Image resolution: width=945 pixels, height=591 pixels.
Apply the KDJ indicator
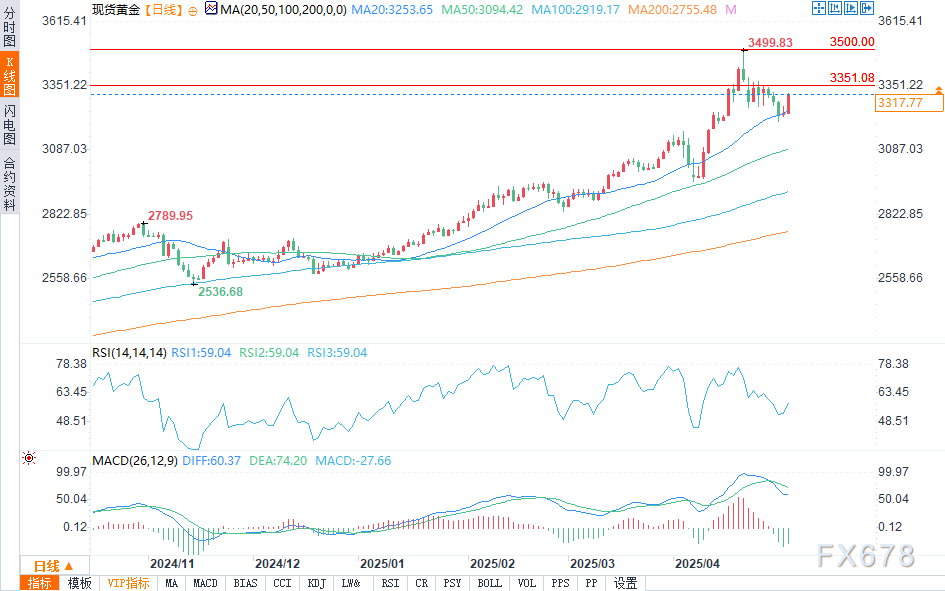316,583
